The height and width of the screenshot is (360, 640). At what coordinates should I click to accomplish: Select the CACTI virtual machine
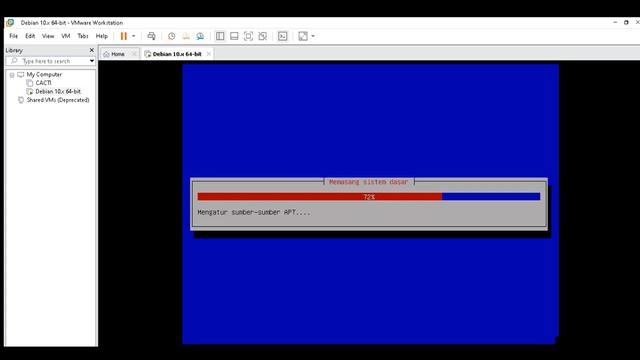click(43, 83)
